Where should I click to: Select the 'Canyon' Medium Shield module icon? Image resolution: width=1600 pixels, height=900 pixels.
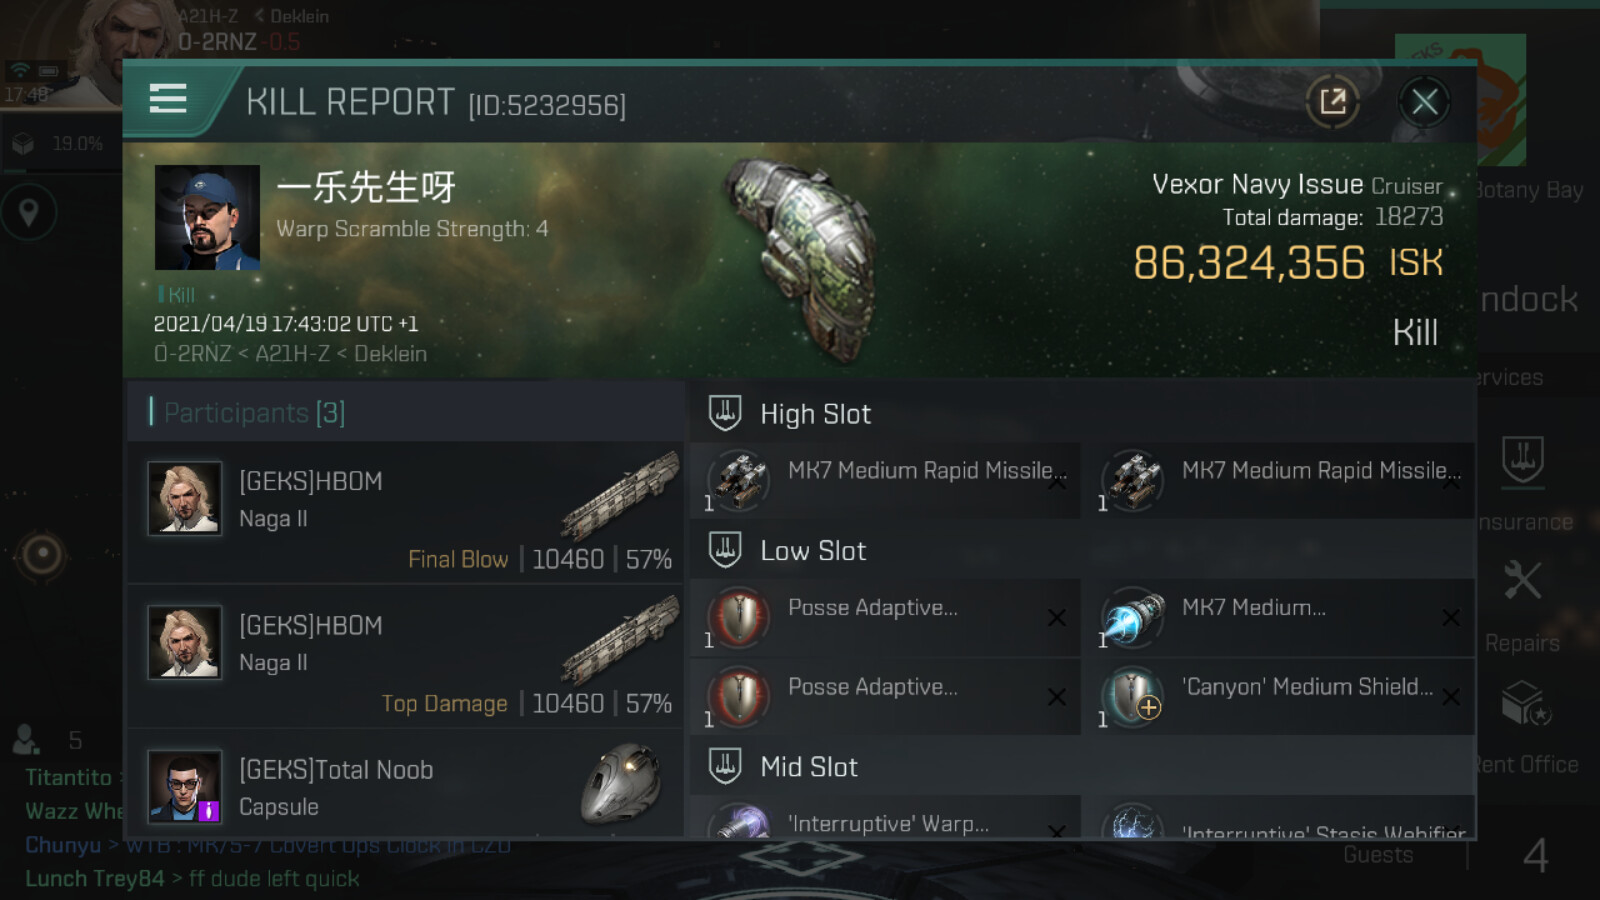pyautogui.click(x=1132, y=696)
